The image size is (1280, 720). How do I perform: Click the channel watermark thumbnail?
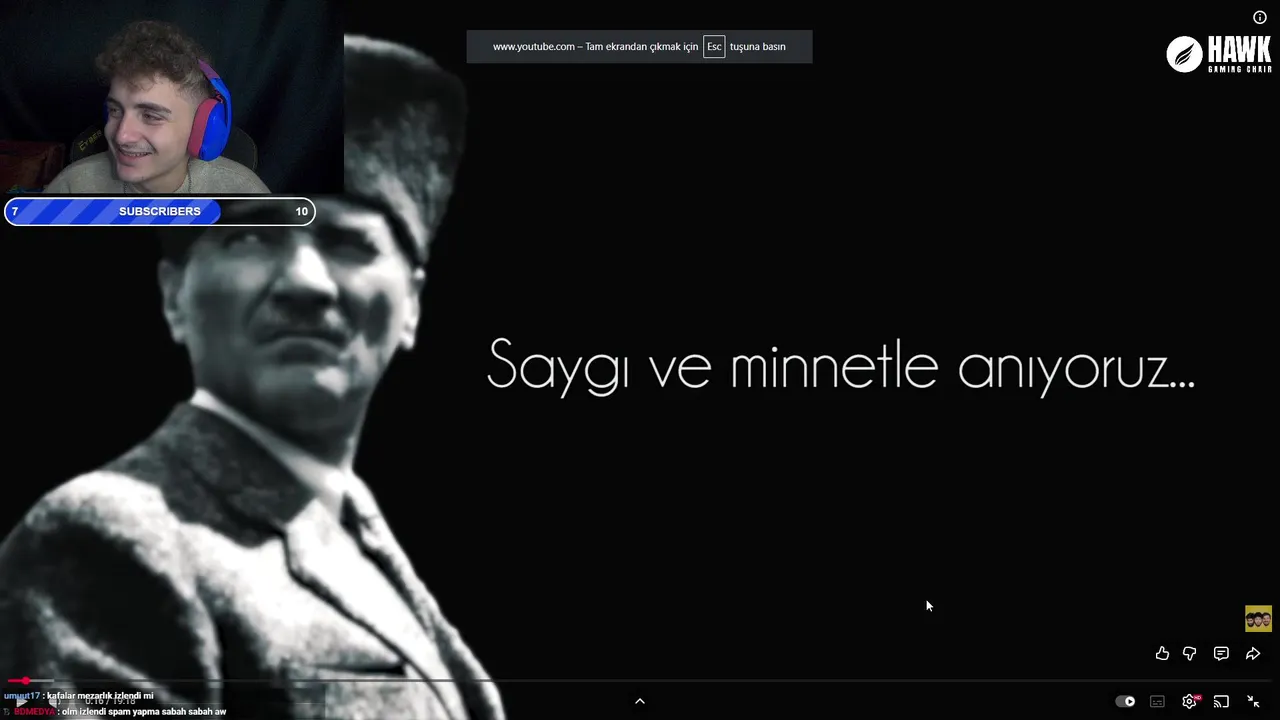point(1258,619)
